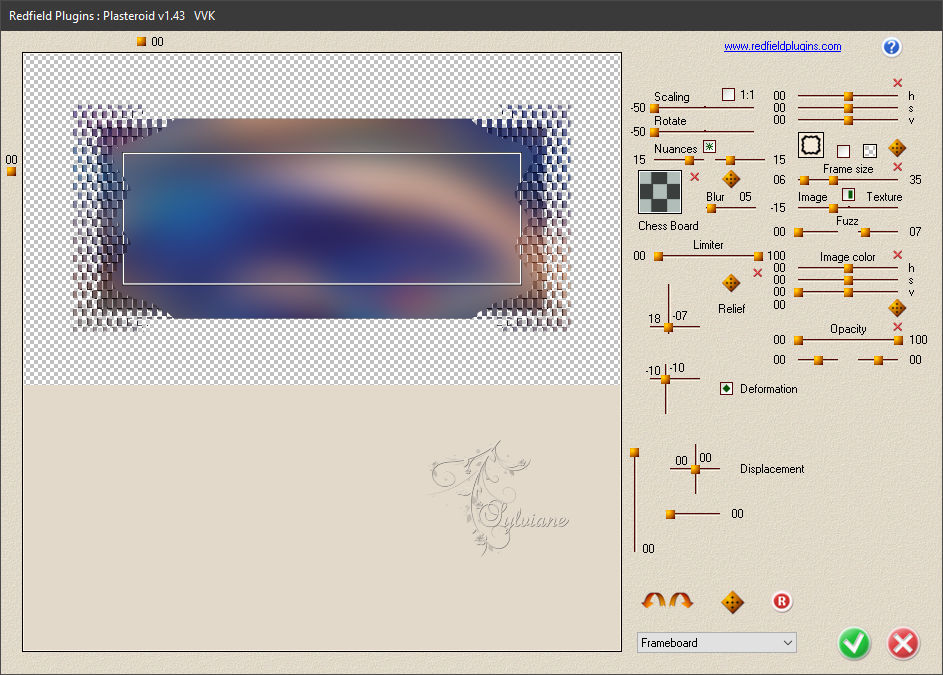Click the red R reset button
Image resolution: width=943 pixels, height=675 pixels.
pyautogui.click(x=782, y=601)
